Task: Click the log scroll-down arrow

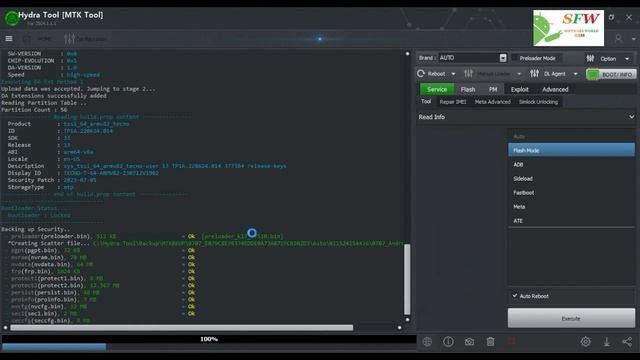Action: click(x=407, y=320)
